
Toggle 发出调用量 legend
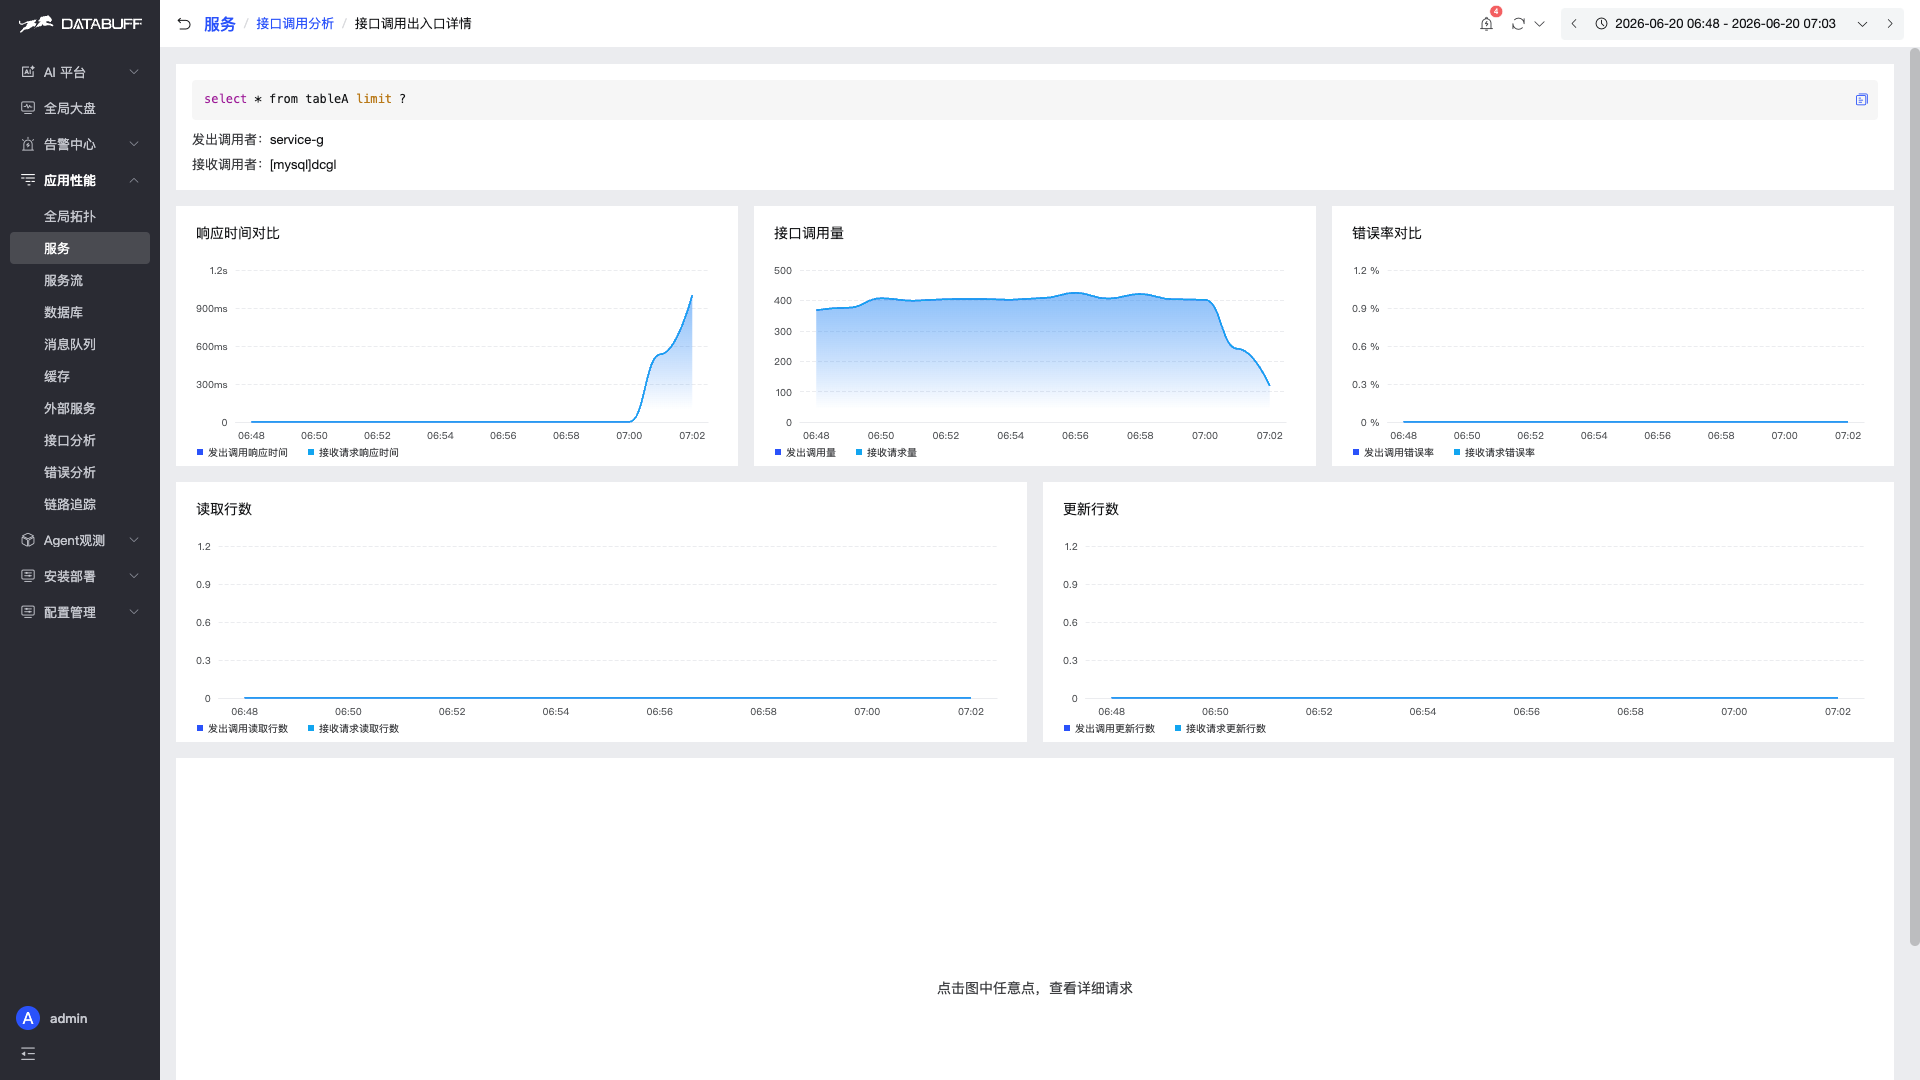pos(805,453)
